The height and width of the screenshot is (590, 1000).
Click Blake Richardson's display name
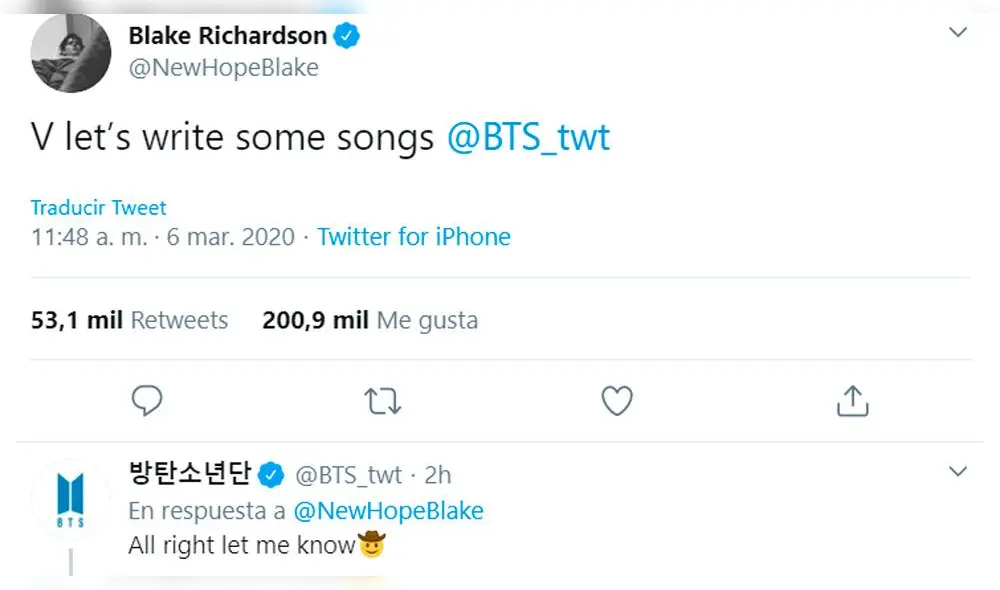[227, 34]
